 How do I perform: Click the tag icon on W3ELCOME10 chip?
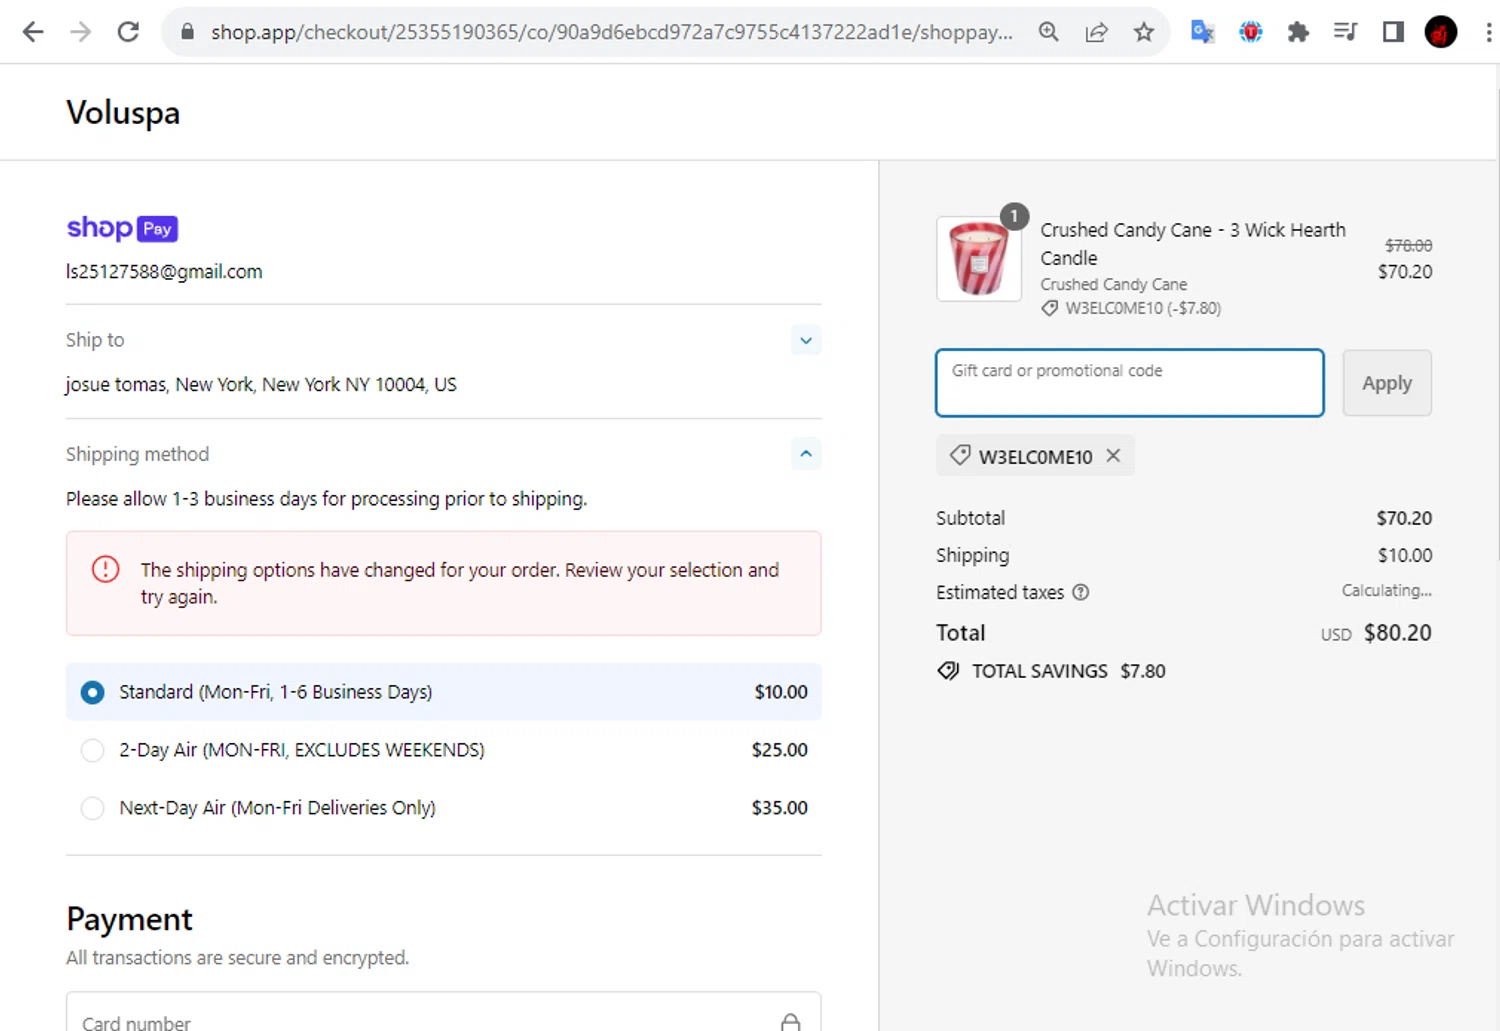click(x=960, y=455)
